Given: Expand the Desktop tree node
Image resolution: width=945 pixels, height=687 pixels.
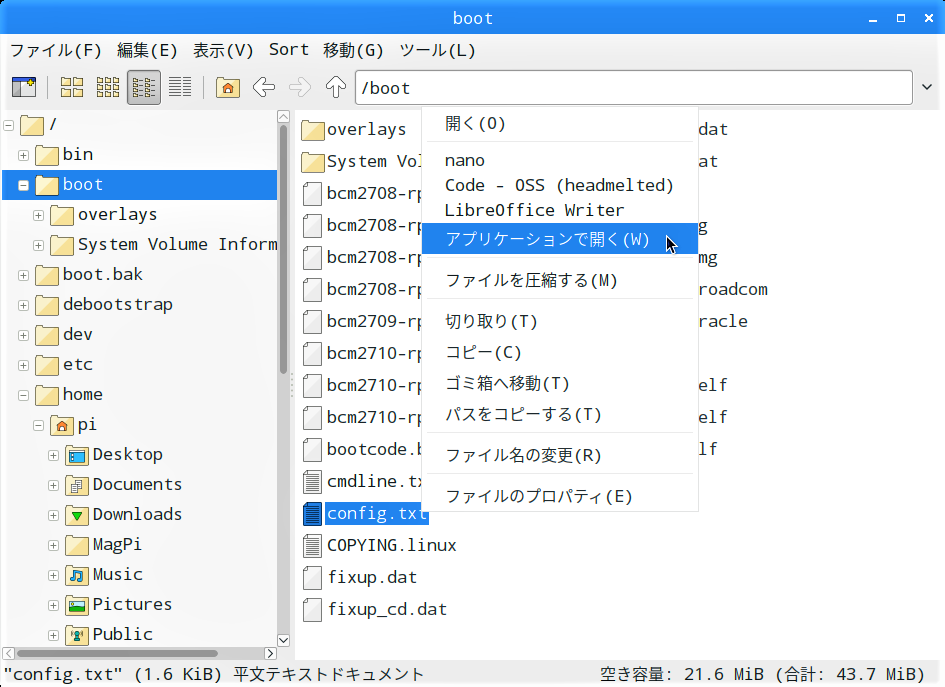Looking at the screenshot, I should pos(54,456).
